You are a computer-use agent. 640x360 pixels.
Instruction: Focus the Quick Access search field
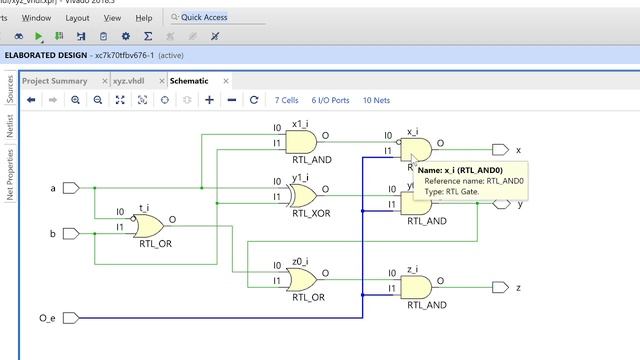218,17
